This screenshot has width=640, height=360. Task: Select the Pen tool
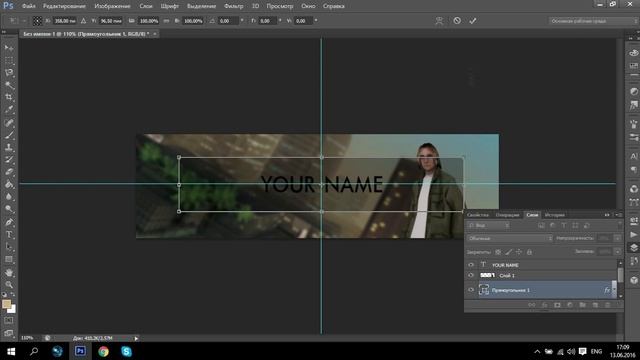(x=9, y=222)
